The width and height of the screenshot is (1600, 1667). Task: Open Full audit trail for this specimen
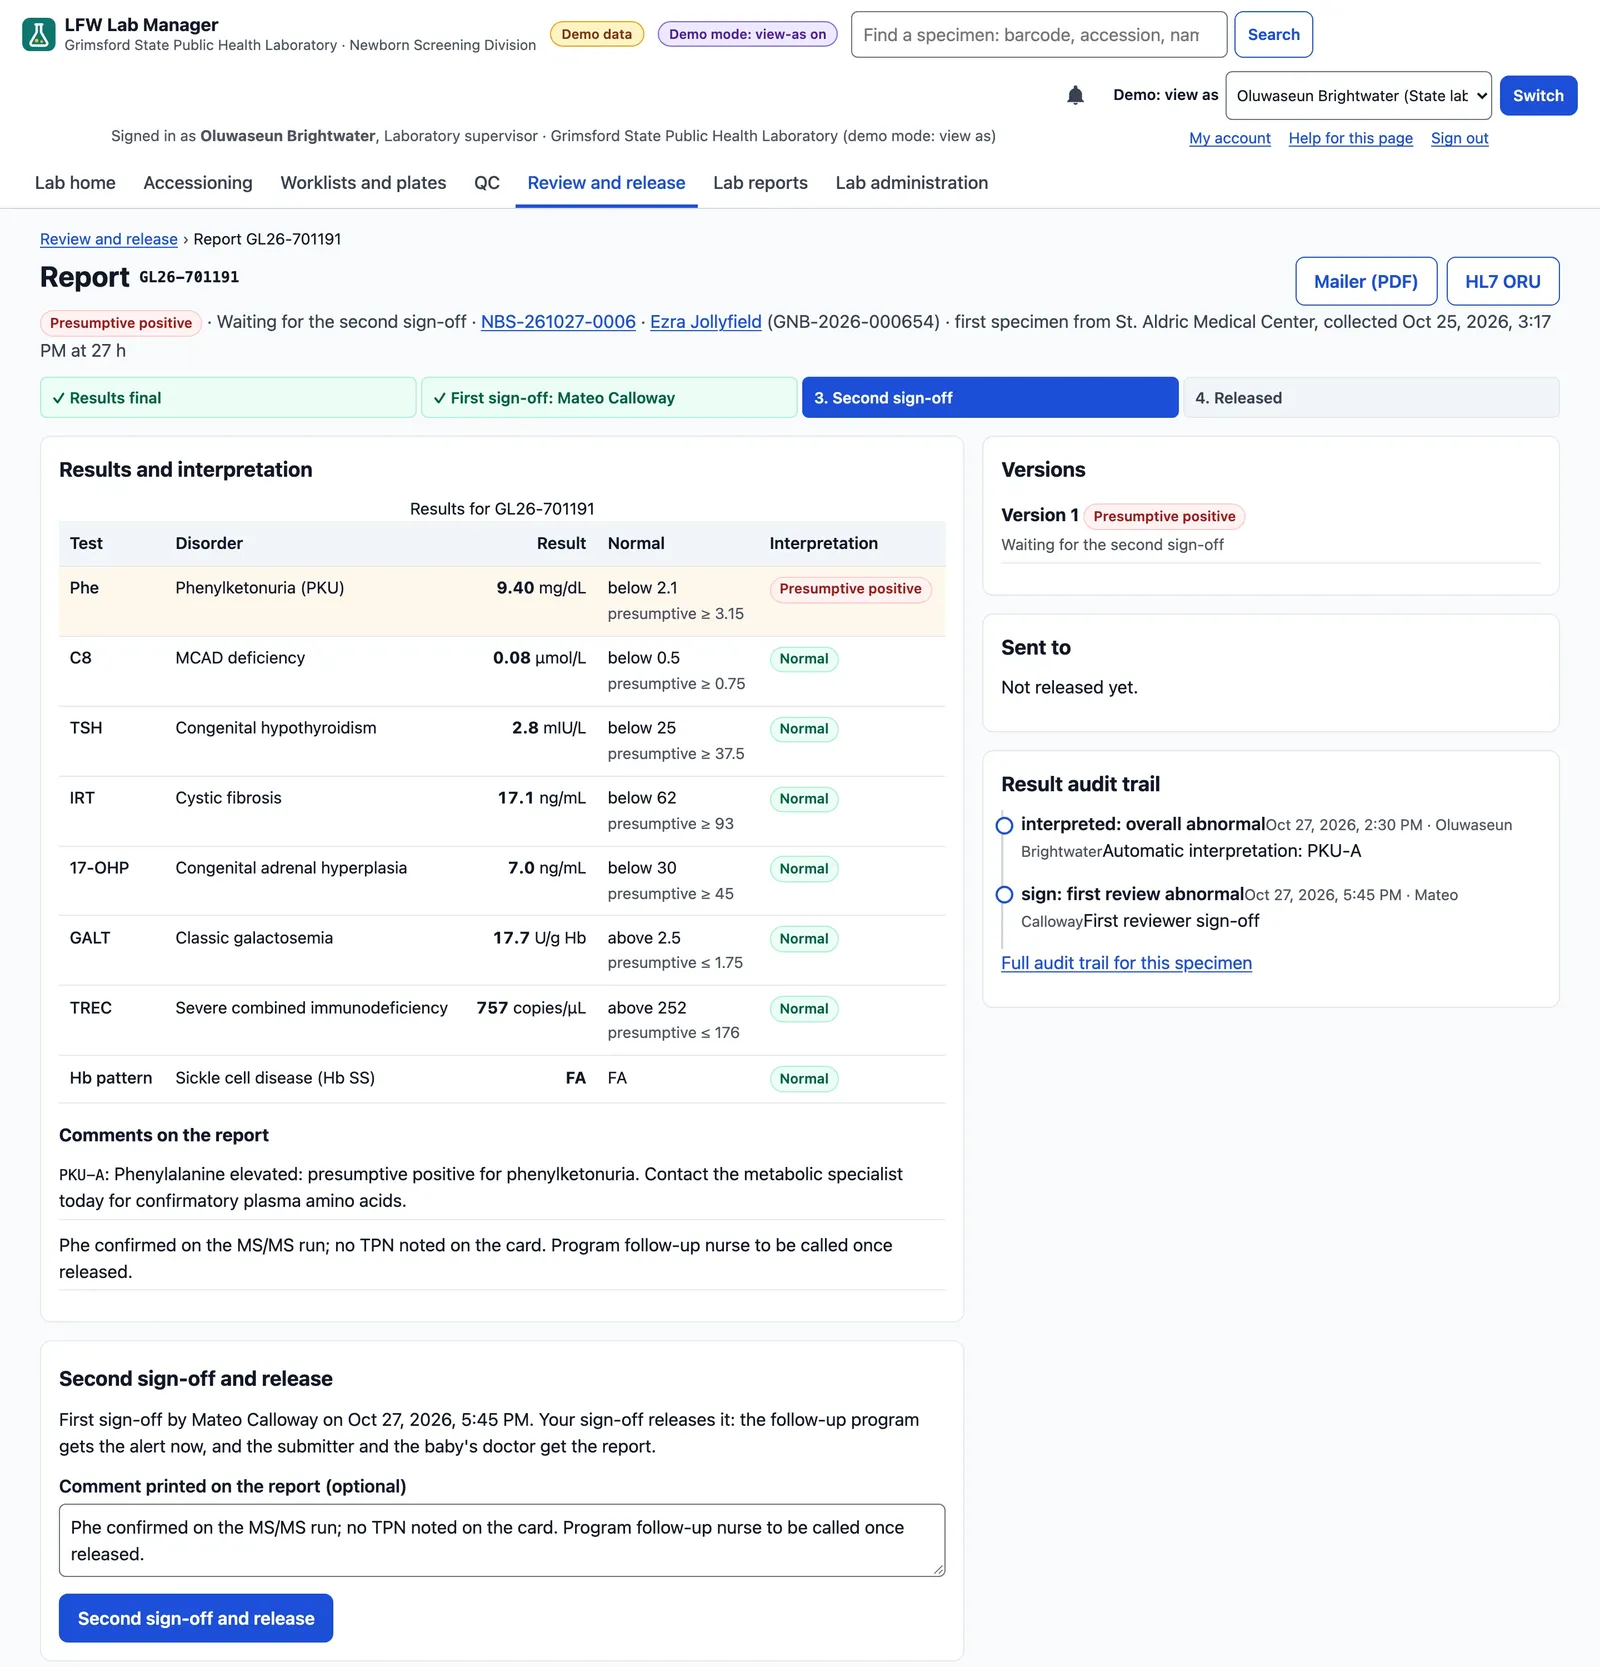point(1126,963)
